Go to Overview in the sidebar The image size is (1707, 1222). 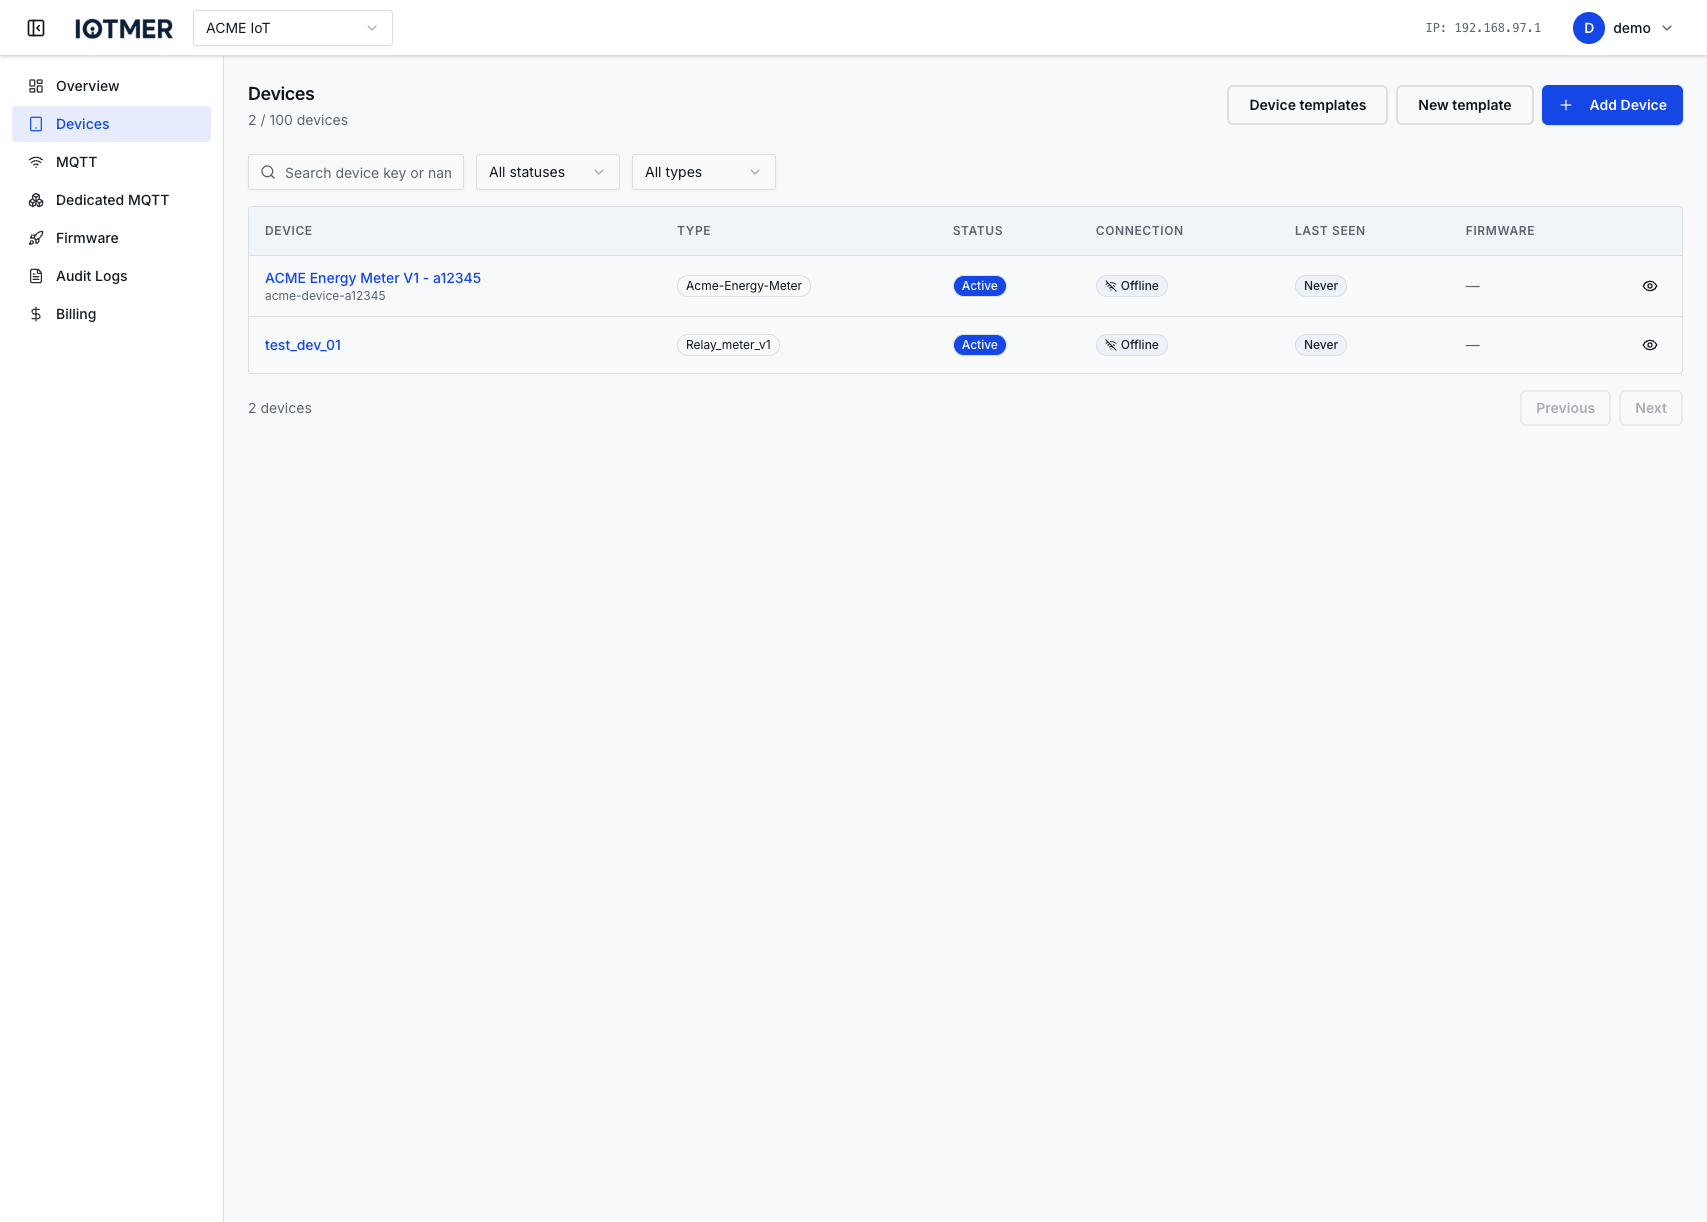pyautogui.click(x=87, y=85)
